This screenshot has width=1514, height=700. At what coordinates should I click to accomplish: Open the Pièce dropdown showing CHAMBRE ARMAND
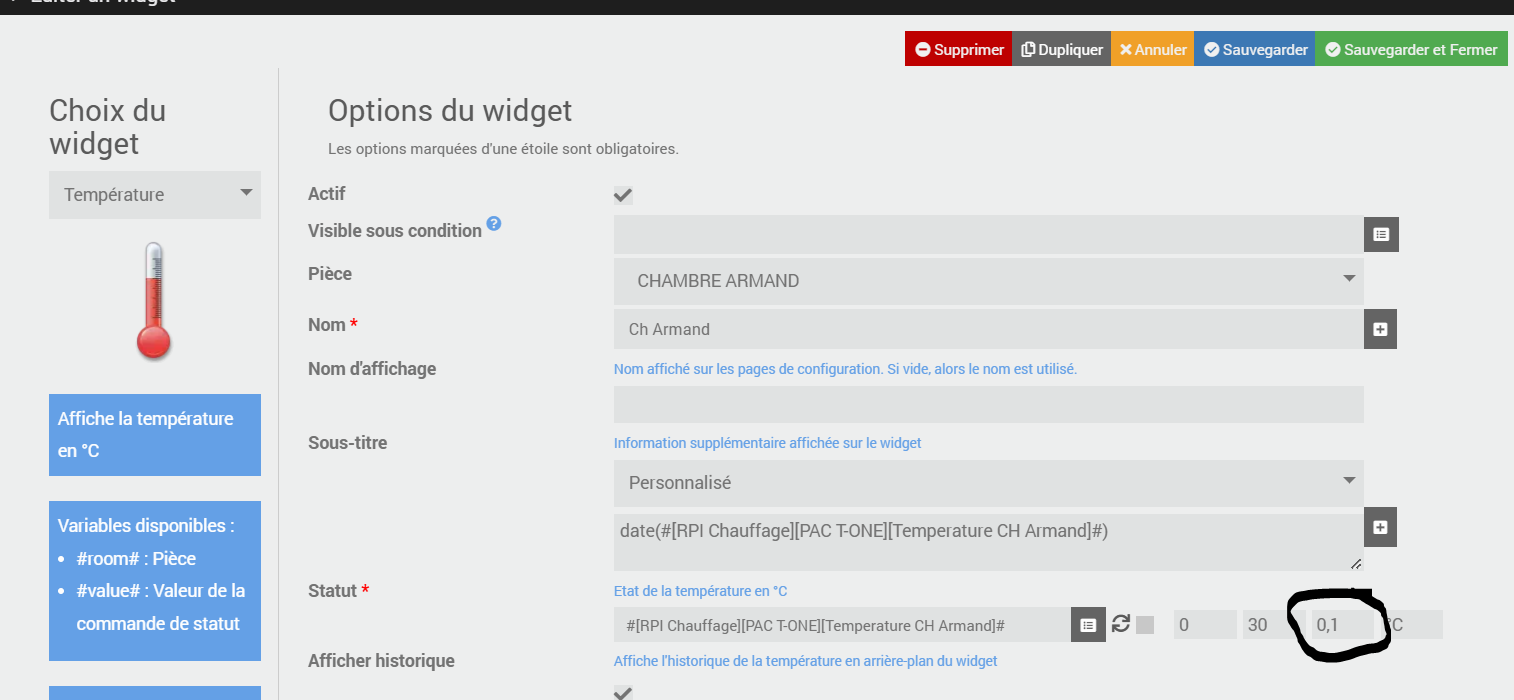[988, 281]
